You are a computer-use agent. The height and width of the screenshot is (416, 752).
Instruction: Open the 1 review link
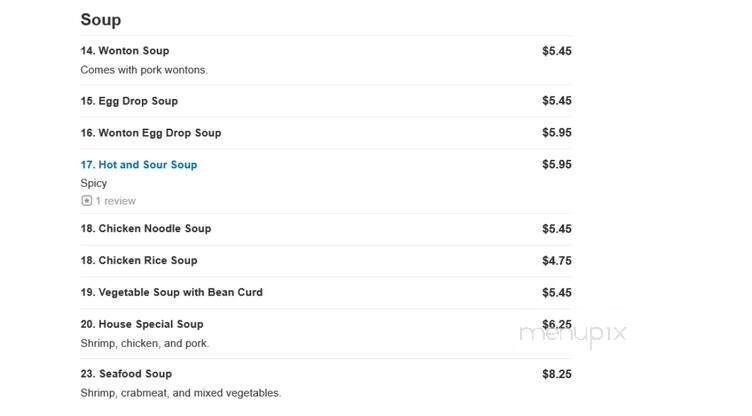116,201
